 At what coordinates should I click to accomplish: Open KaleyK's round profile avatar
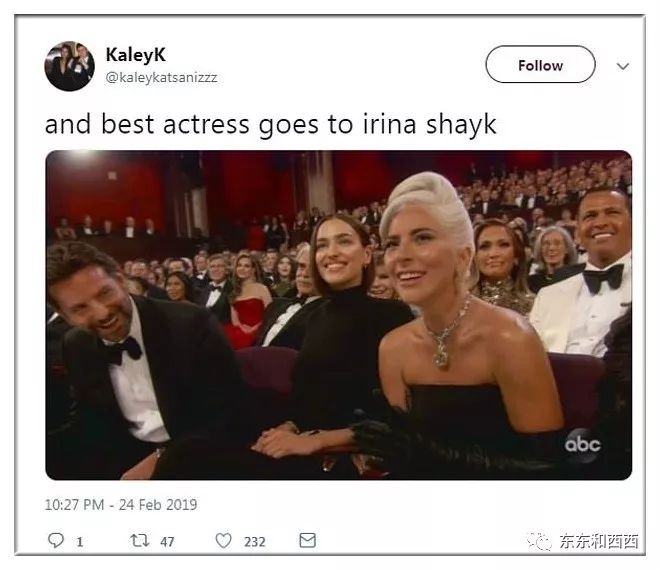(69, 66)
